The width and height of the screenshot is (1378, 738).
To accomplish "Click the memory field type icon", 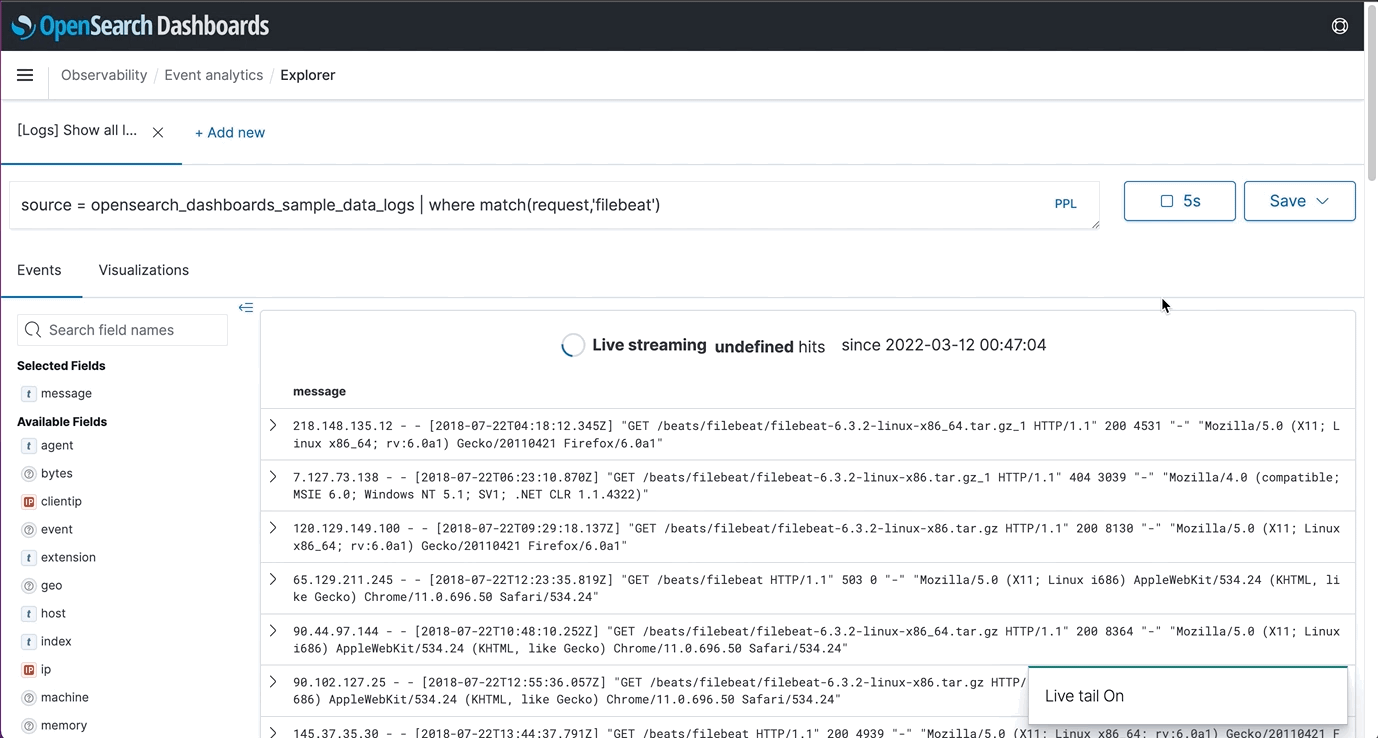I will (x=29, y=726).
